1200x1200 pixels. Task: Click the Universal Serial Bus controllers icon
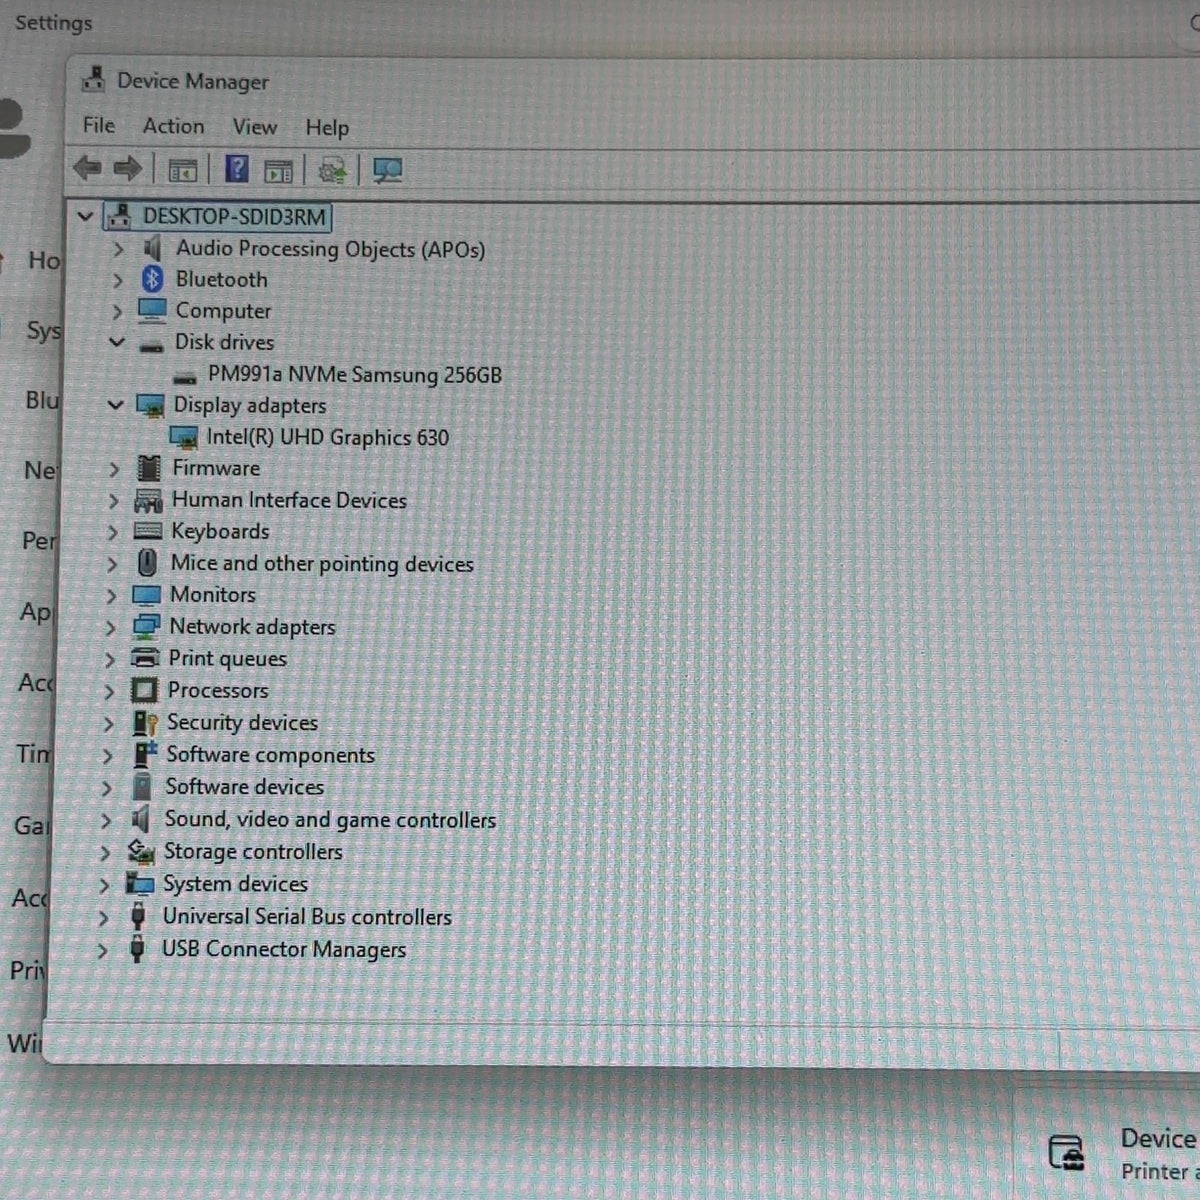tap(138, 916)
